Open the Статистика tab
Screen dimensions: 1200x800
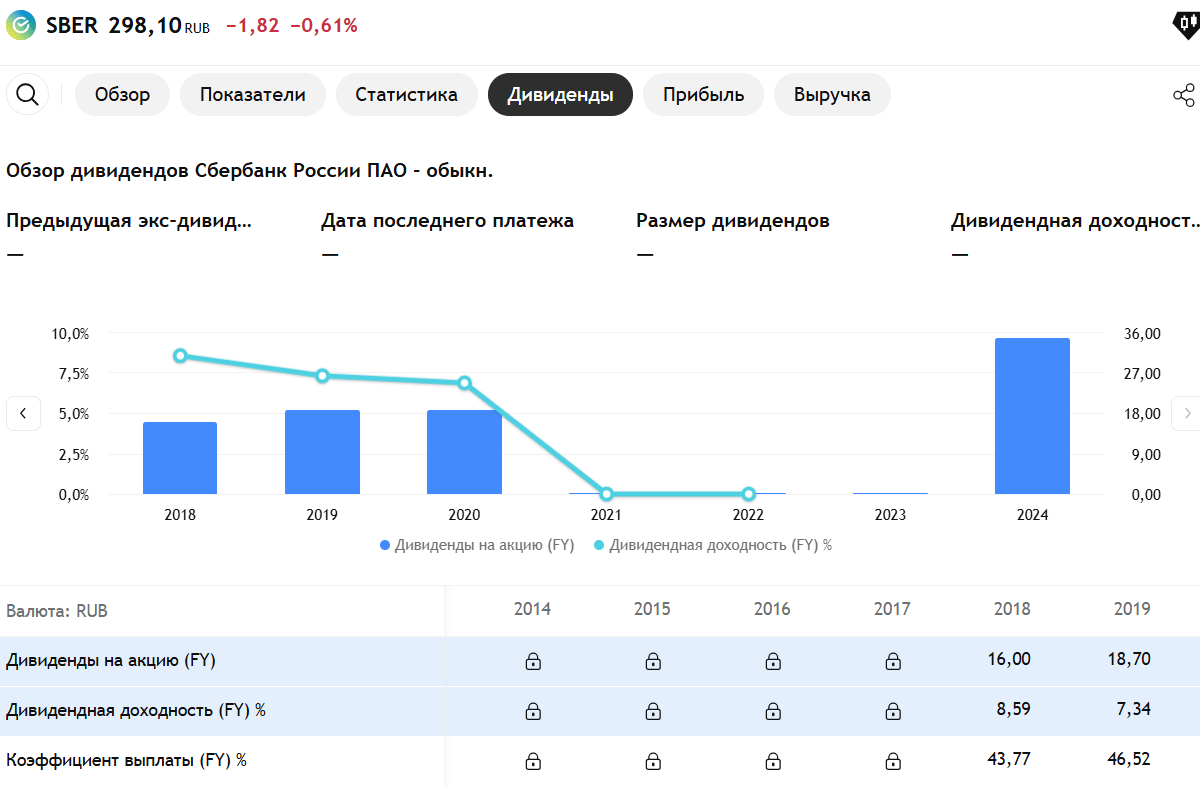coord(407,94)
